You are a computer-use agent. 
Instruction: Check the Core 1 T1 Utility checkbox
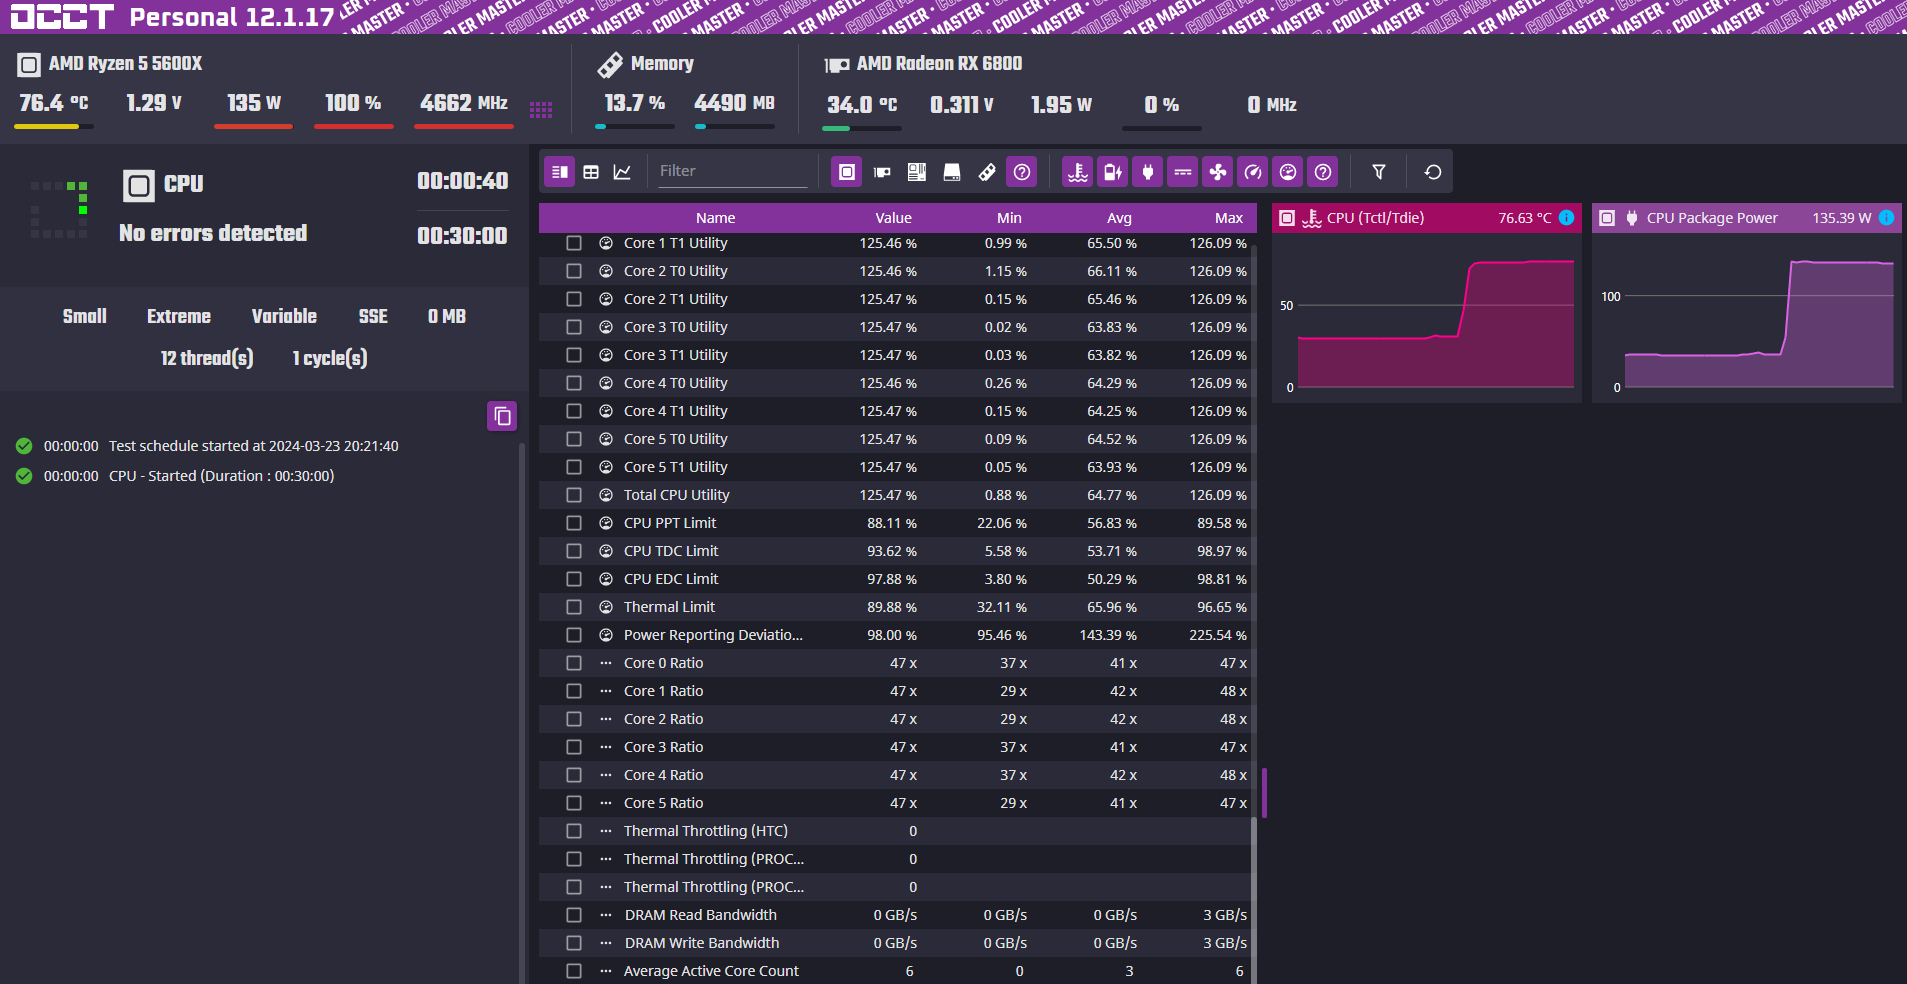[574, 243]
